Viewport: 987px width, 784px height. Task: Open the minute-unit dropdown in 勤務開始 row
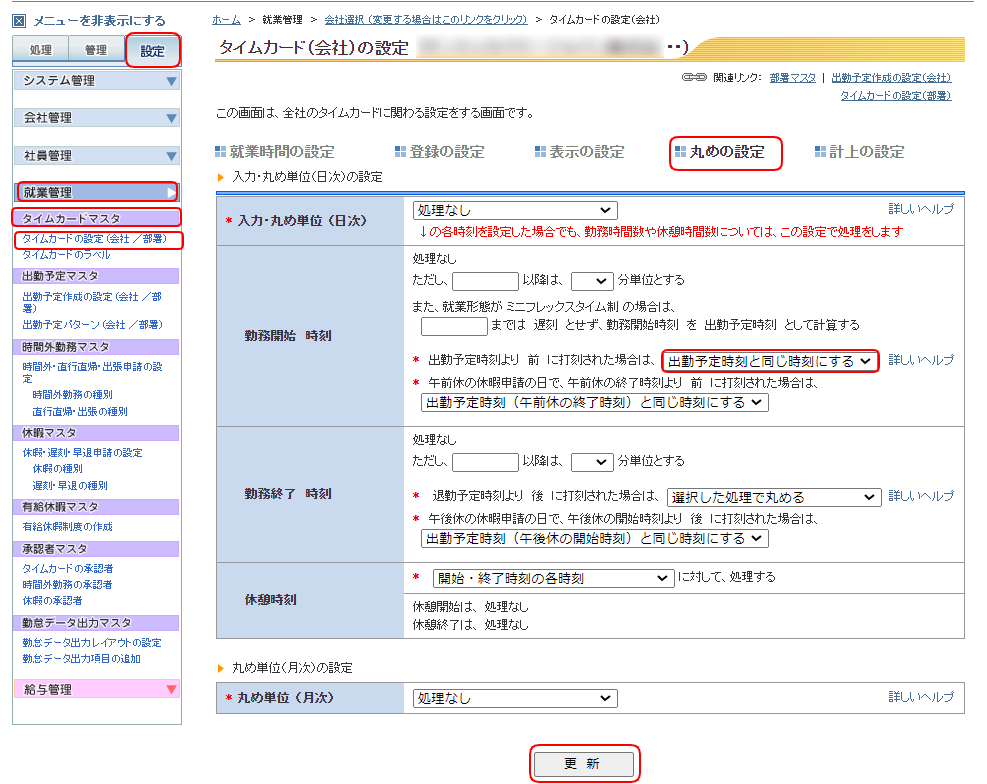(592, 281)
